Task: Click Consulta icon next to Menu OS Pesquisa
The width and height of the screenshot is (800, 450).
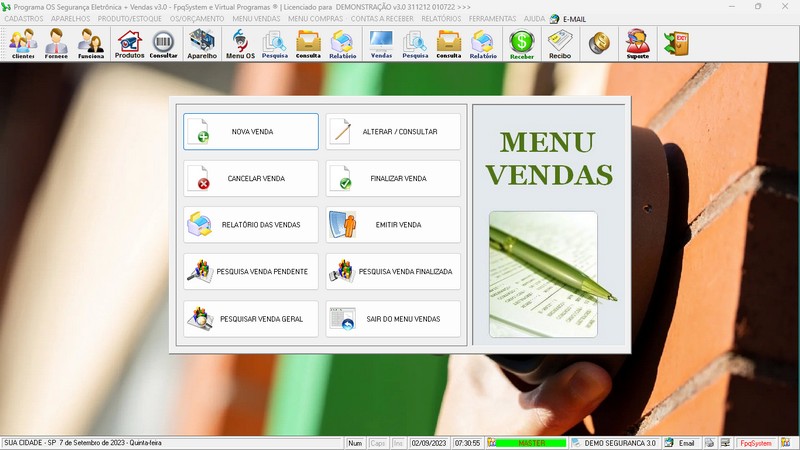Action: (308, 44)
